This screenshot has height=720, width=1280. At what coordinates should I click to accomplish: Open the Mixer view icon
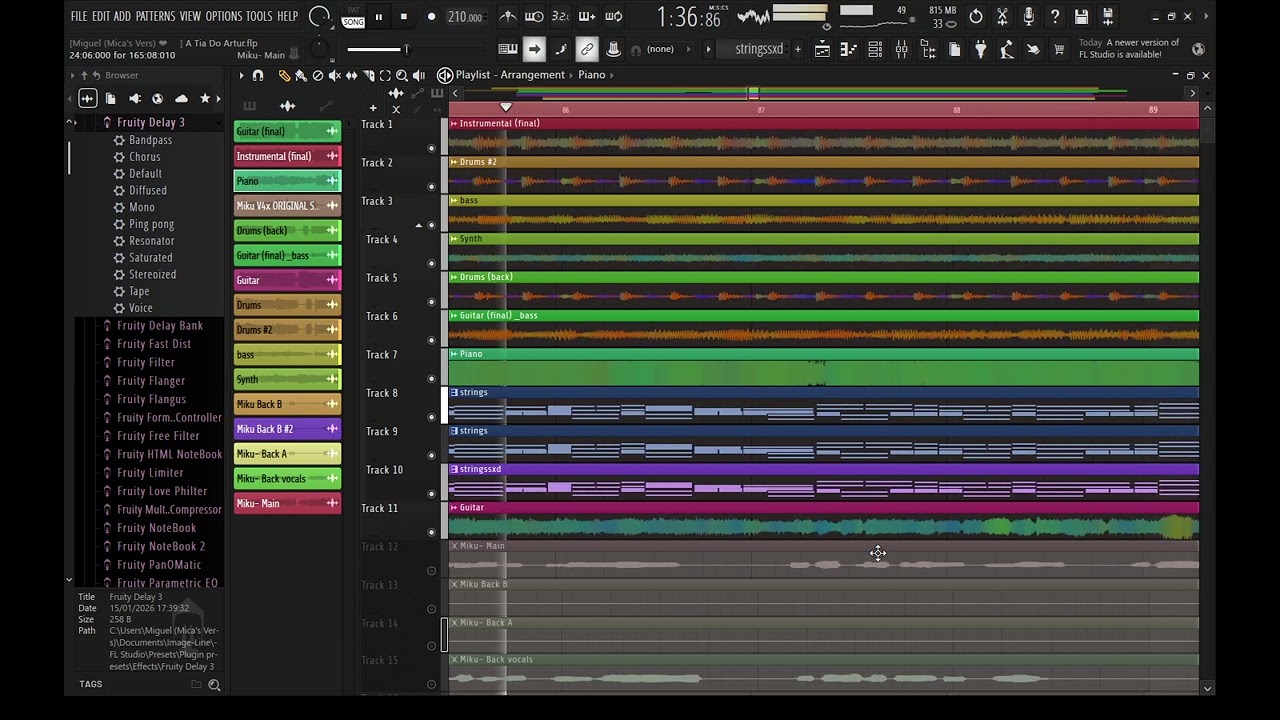click(x=901, y=49)
